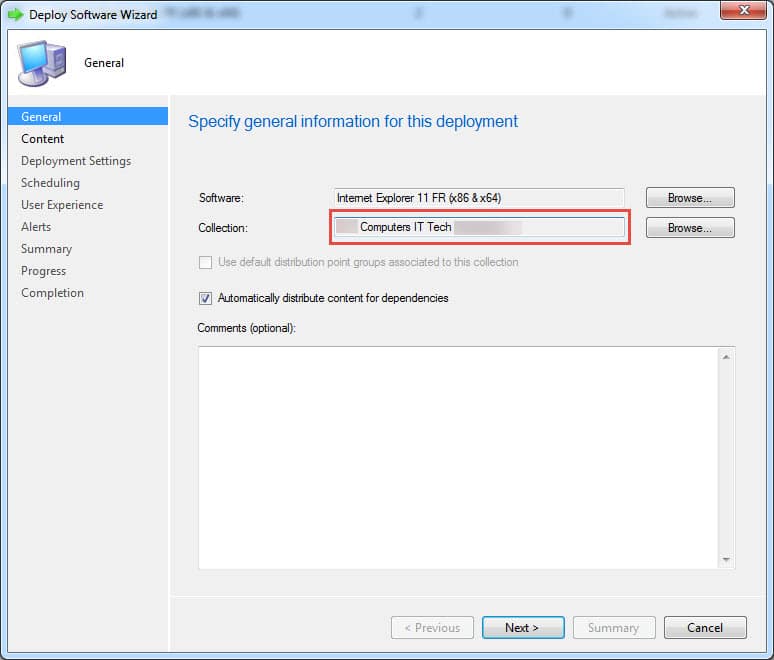Click the comments scrollbar up arrow
Viewport: 774px width, 660px height.
726,357
